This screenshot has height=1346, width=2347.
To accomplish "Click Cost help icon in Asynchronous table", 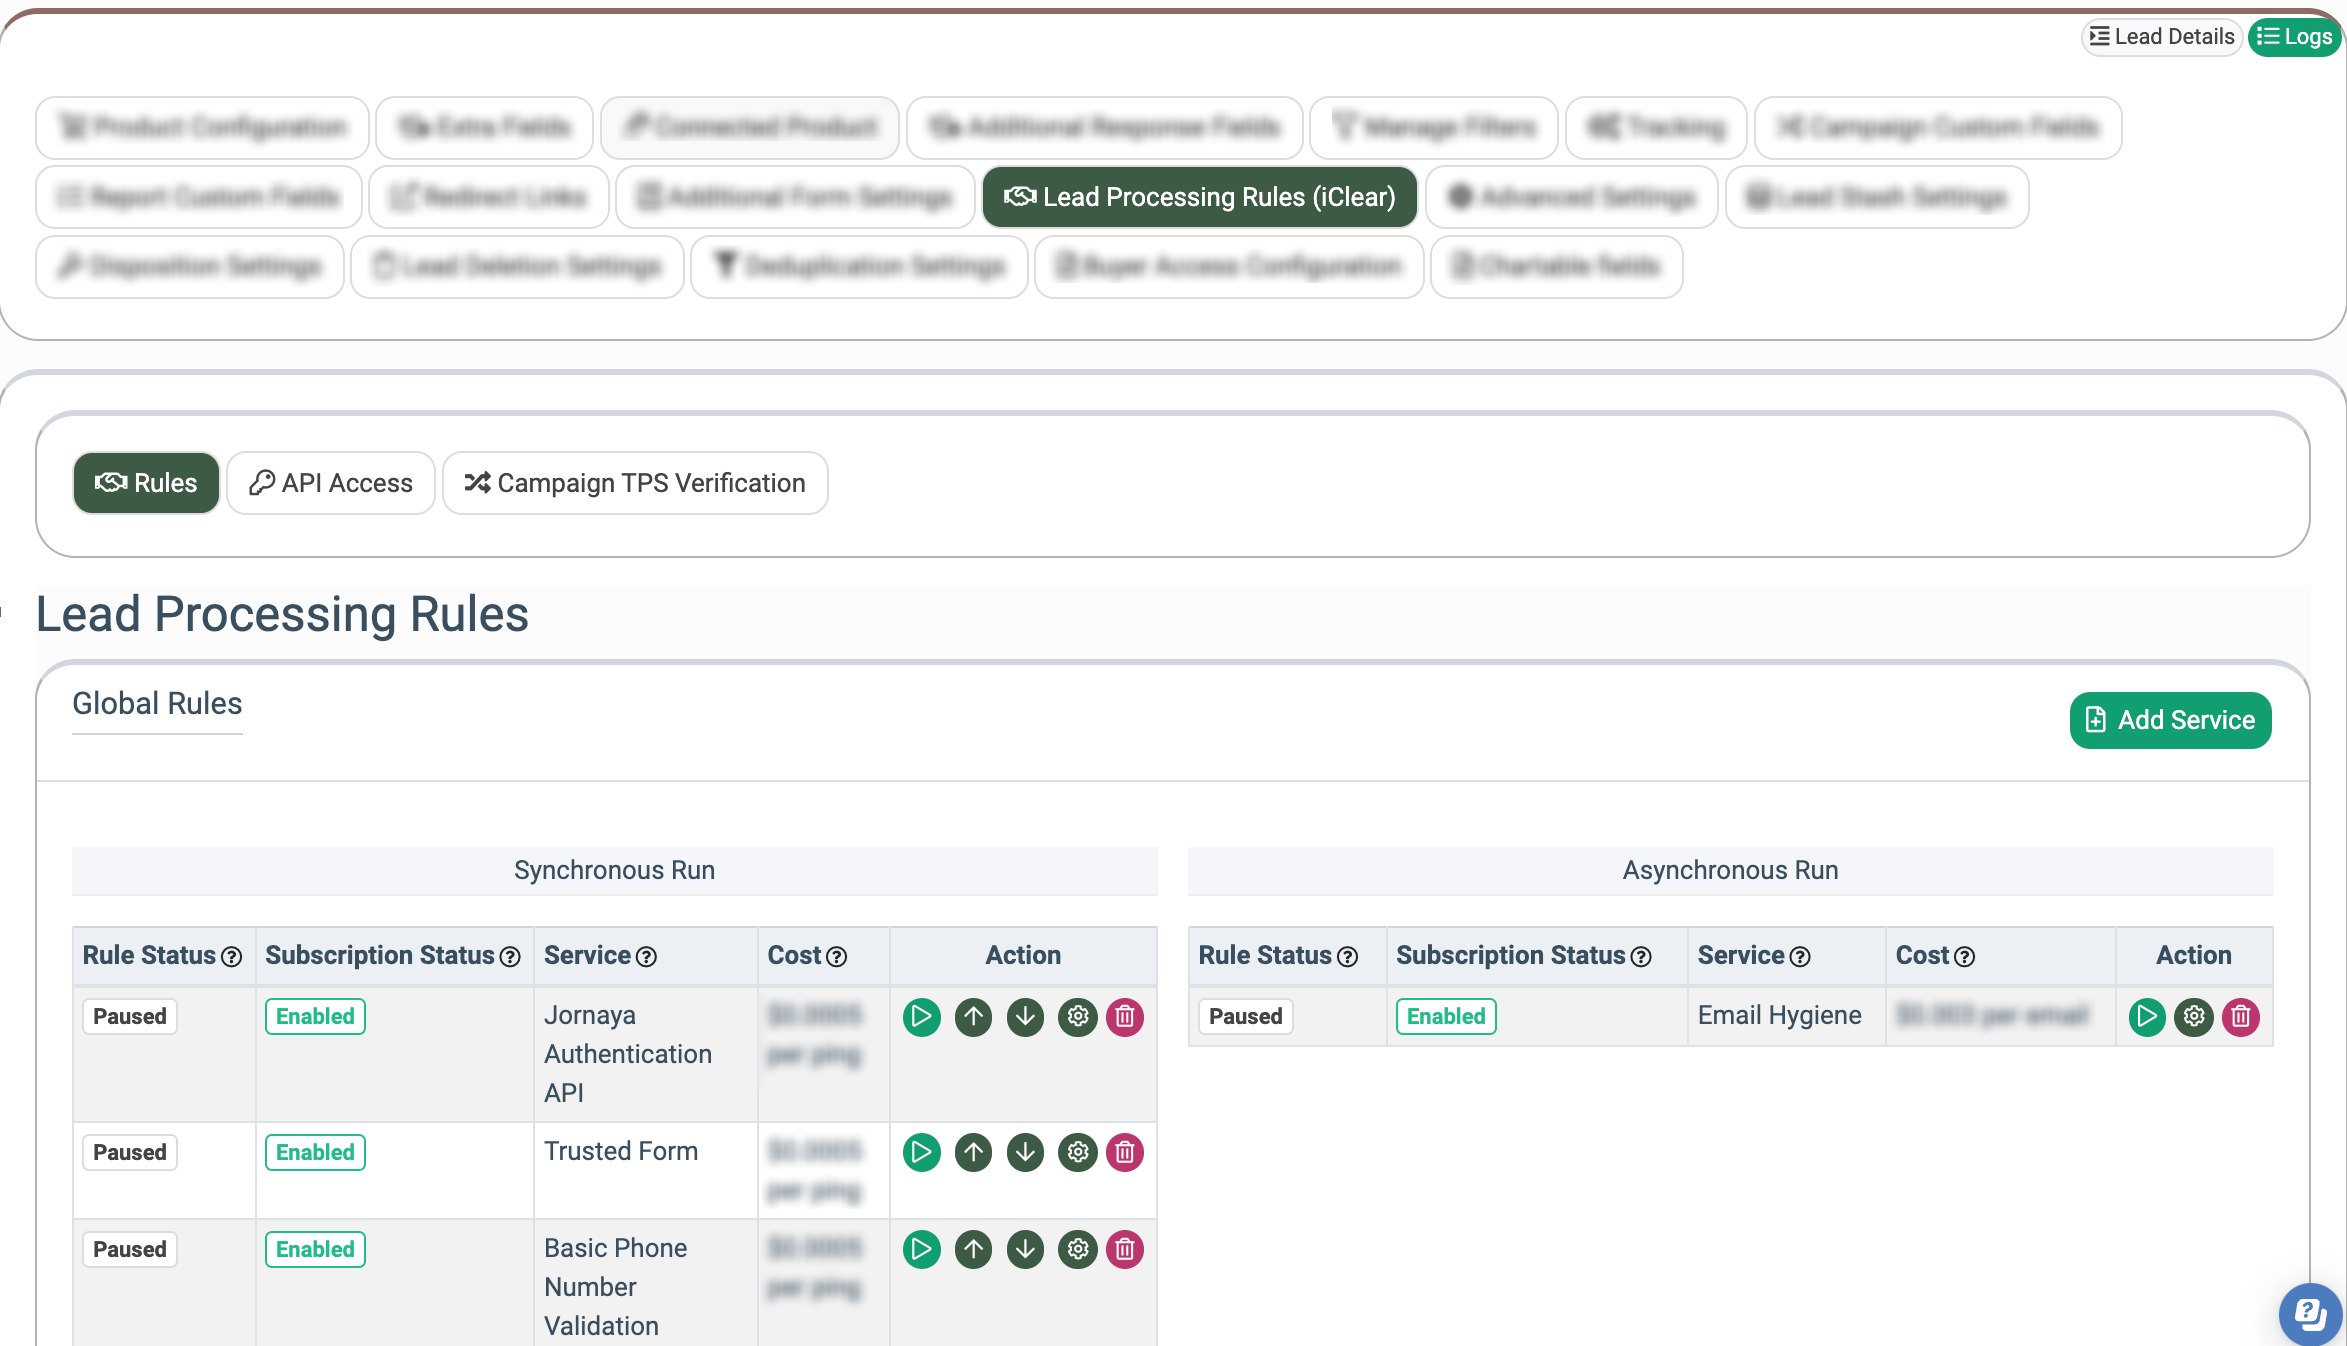I will [x=1965, y=957].
